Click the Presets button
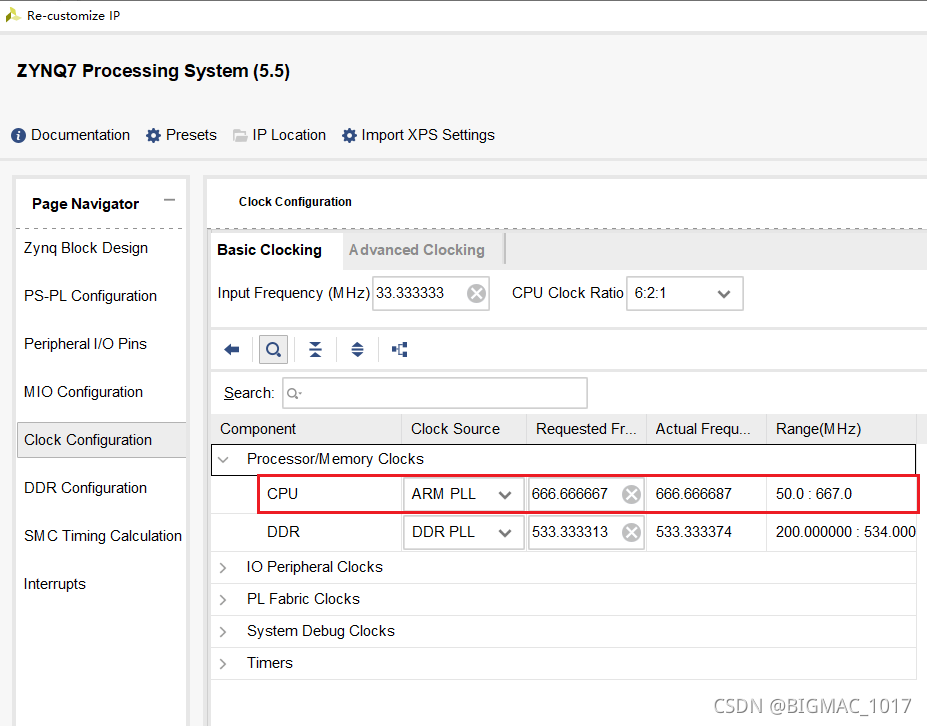This screenshot has height=726, width=927. [191, 135]
